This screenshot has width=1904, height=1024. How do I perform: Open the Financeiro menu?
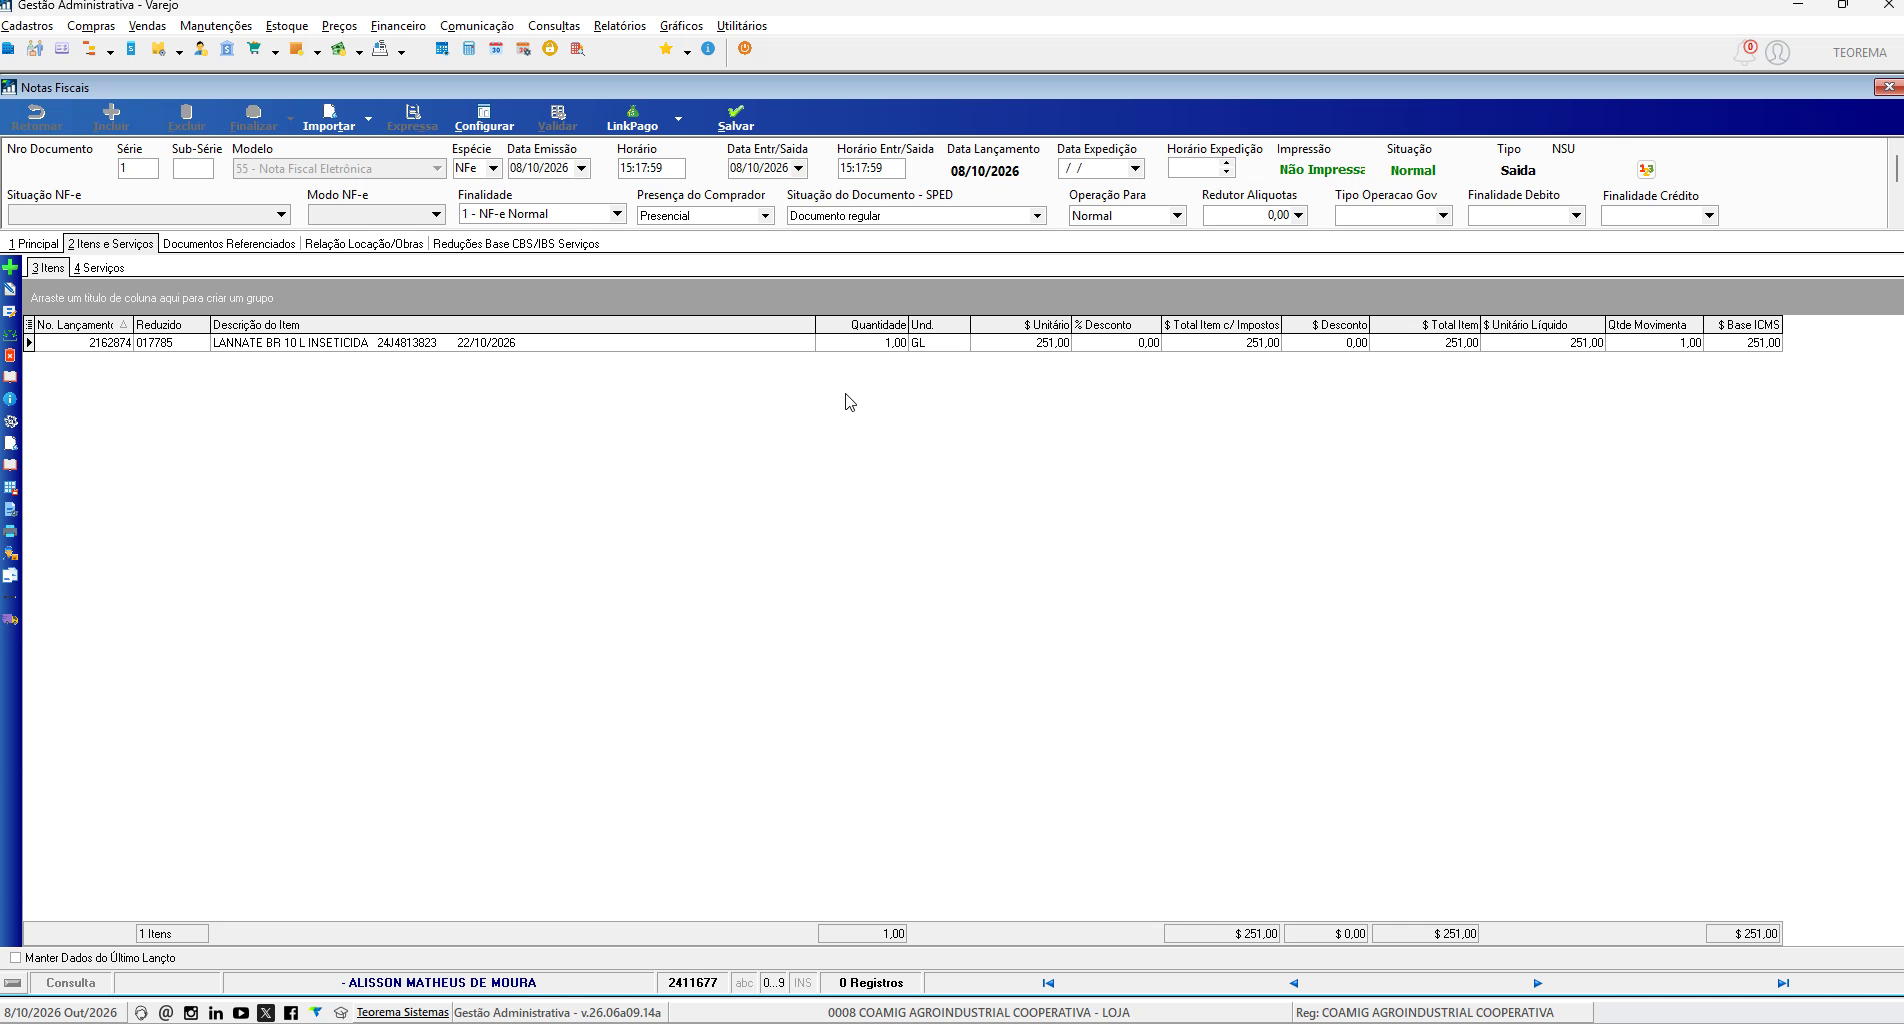point(398,26)
